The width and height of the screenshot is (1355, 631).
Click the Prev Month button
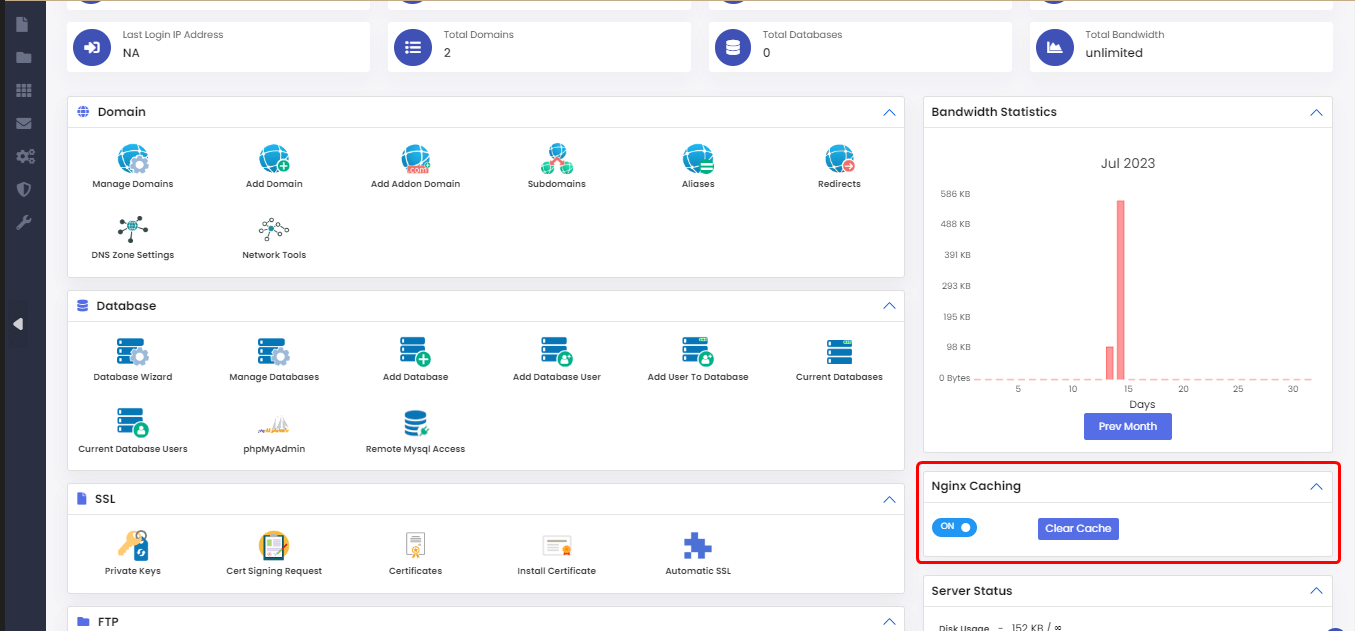[1127, 427]
